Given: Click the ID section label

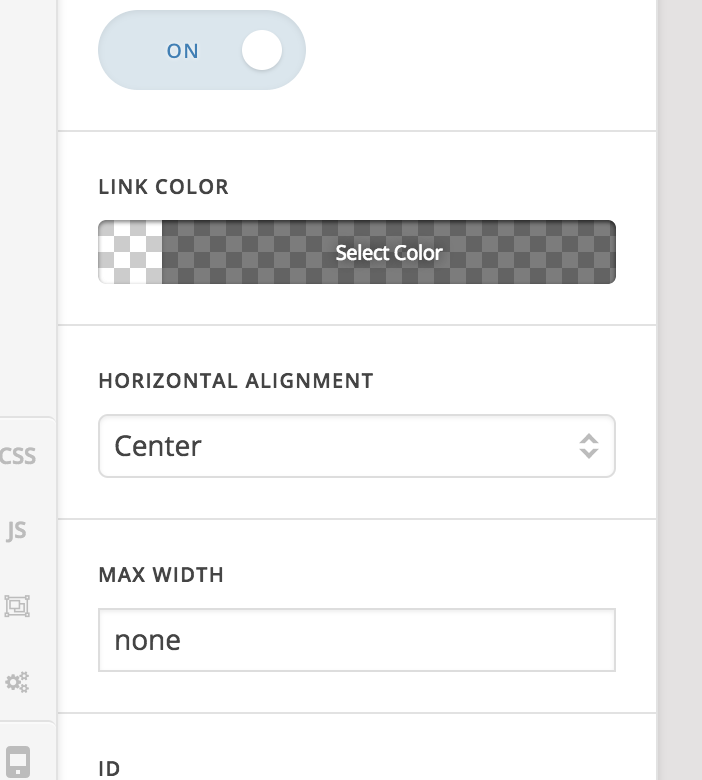Looking at the screenshot, I should pyautogui.click(x=109, y=769).
